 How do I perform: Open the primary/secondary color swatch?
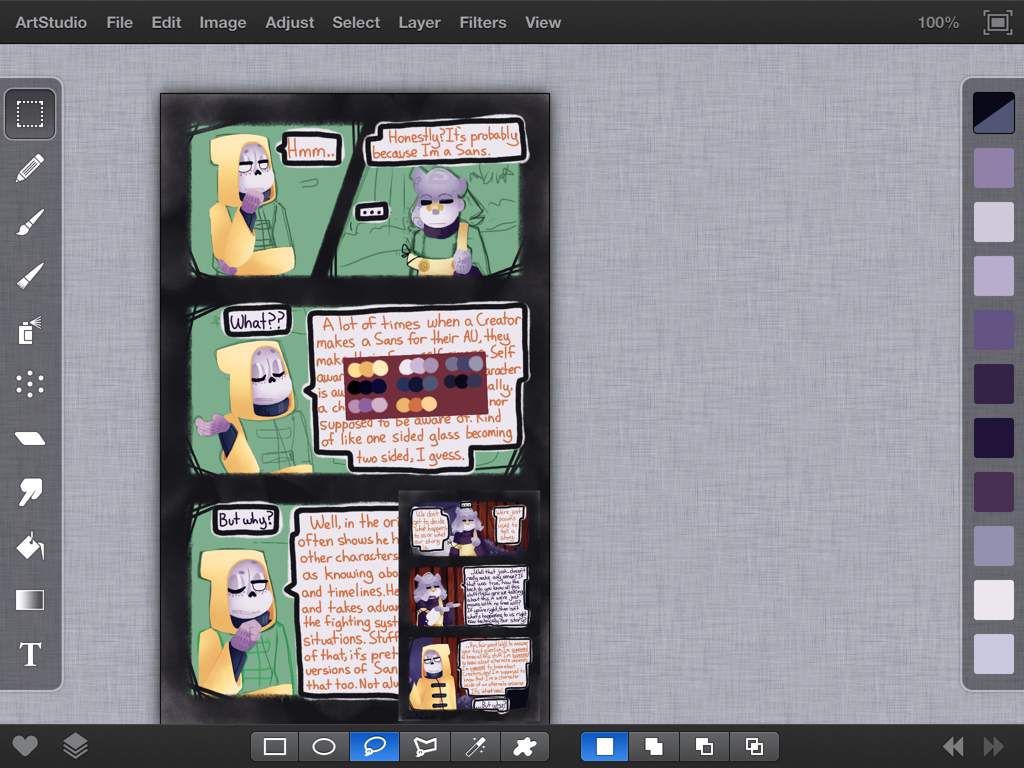click(993, 112)
